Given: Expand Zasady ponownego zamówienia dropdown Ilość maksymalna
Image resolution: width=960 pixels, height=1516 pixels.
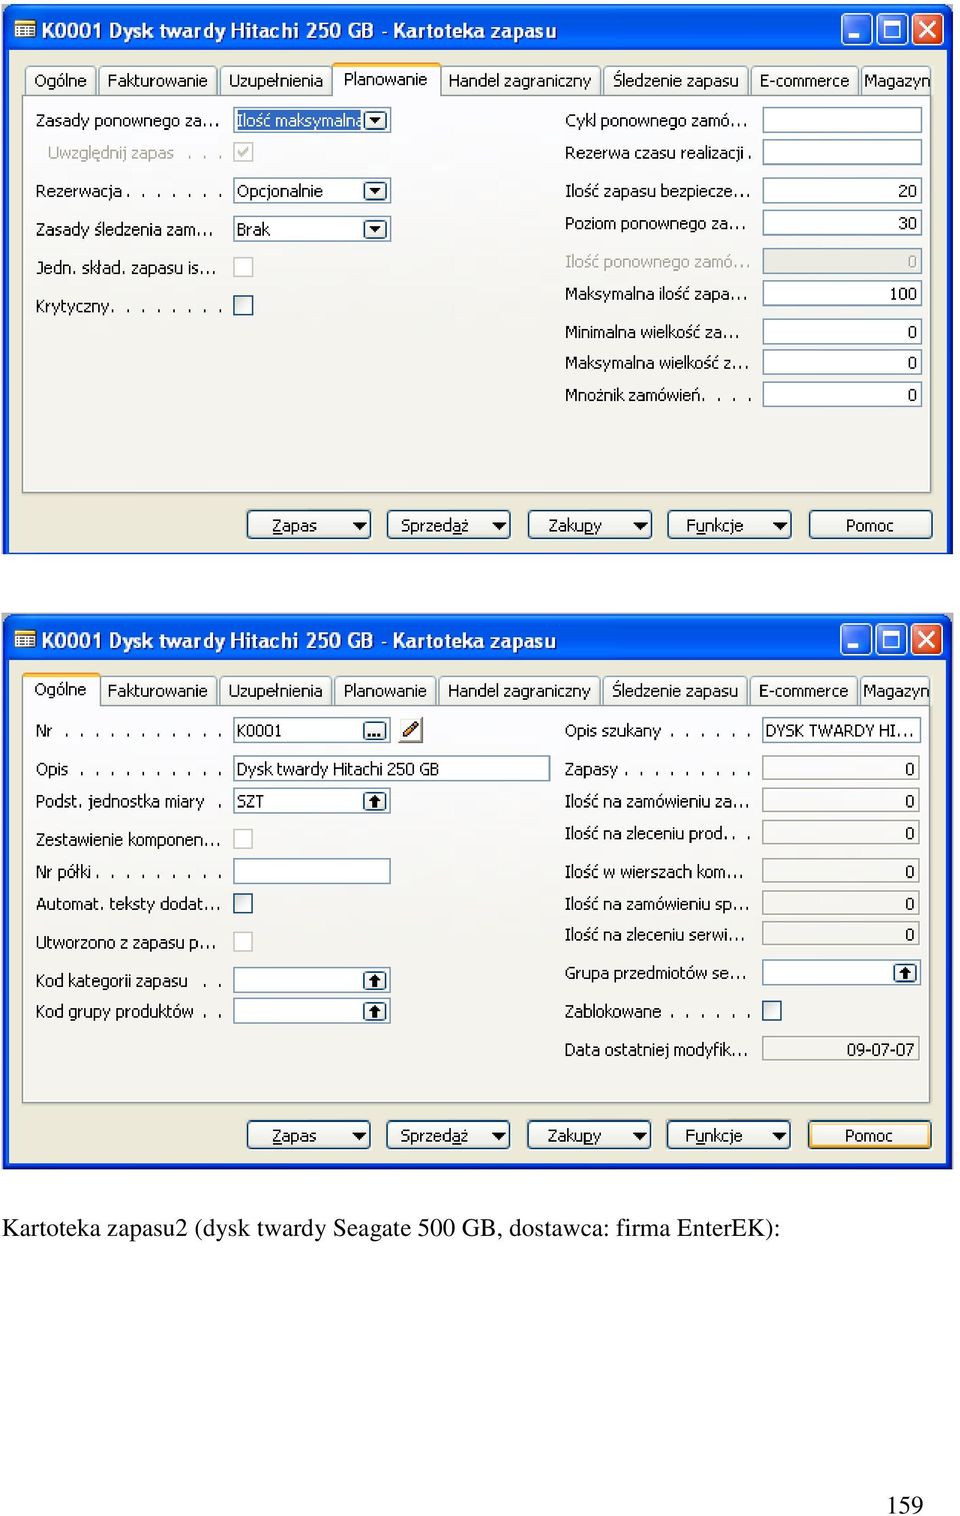Looking at the screenshot, I should [x=375, y=120].
